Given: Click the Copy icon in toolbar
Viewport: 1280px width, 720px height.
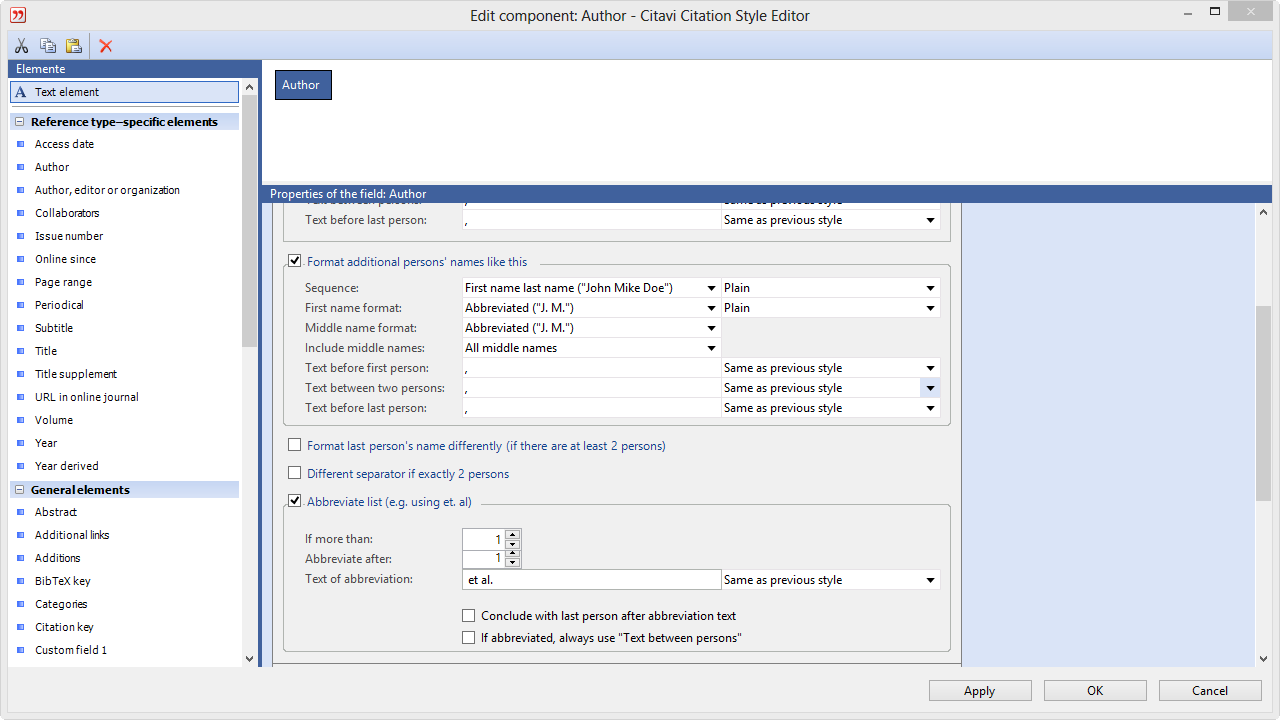Looking at the screenshot, I should 48,46.
